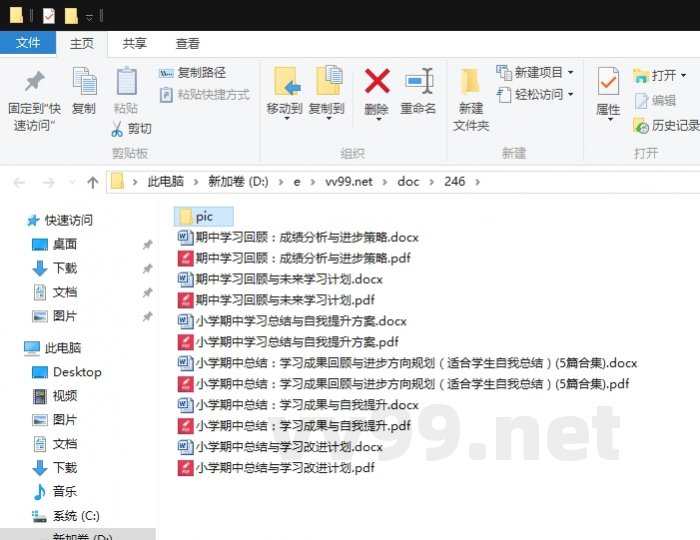Switch to the 查看 (View) tab

point(188,43)
